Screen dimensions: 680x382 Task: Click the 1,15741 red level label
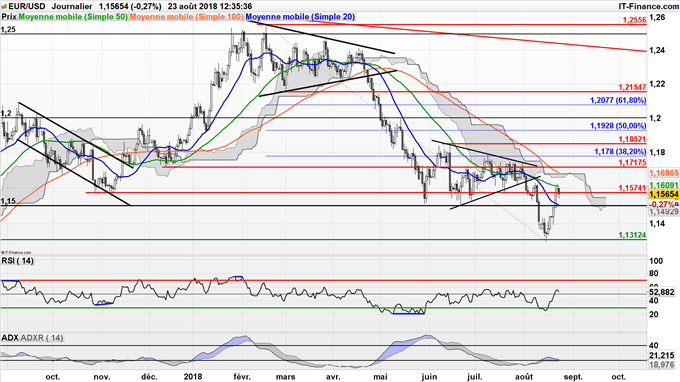click(x=632, y=188)
